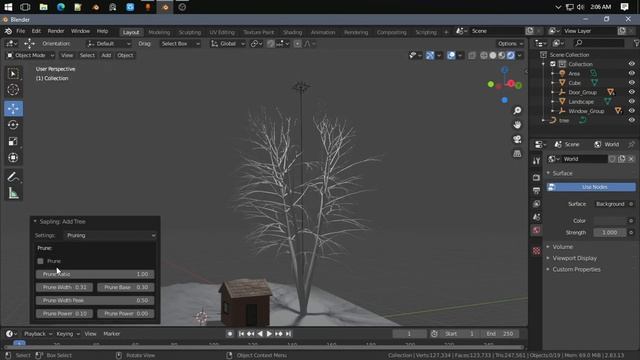Image resolution: width=640 pixels, height=360 pixels.
Task: Activate the Move tool
Action: 13,109
